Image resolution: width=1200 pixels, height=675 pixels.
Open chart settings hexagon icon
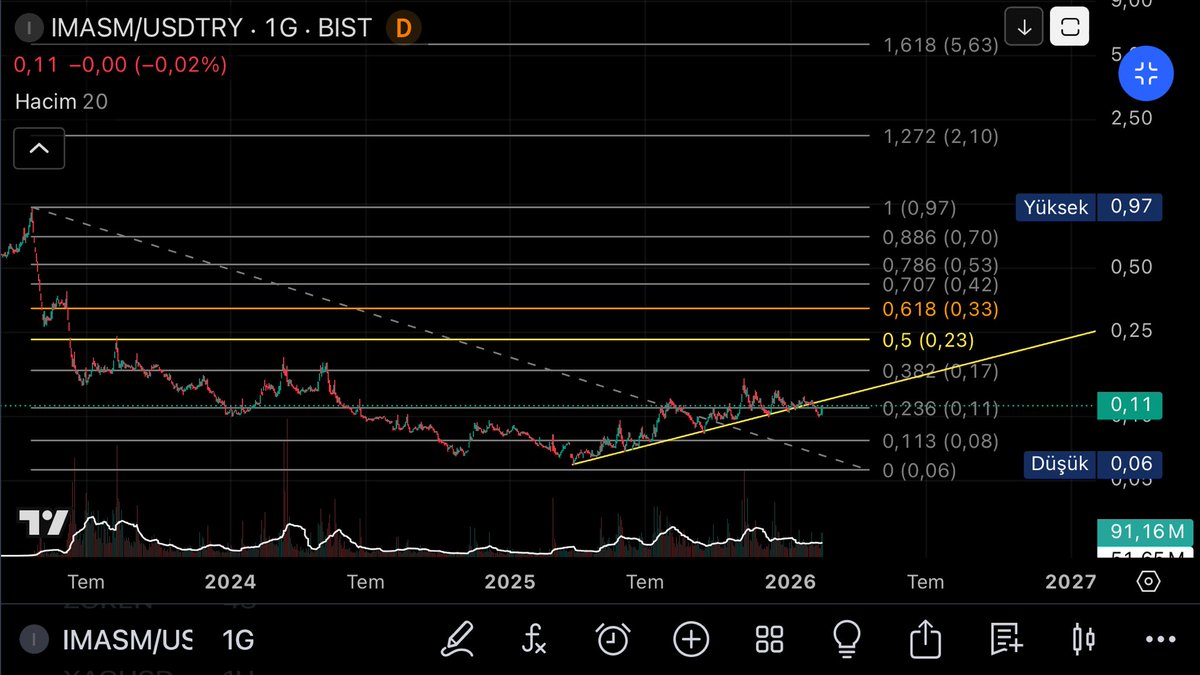click(1148, 581)
